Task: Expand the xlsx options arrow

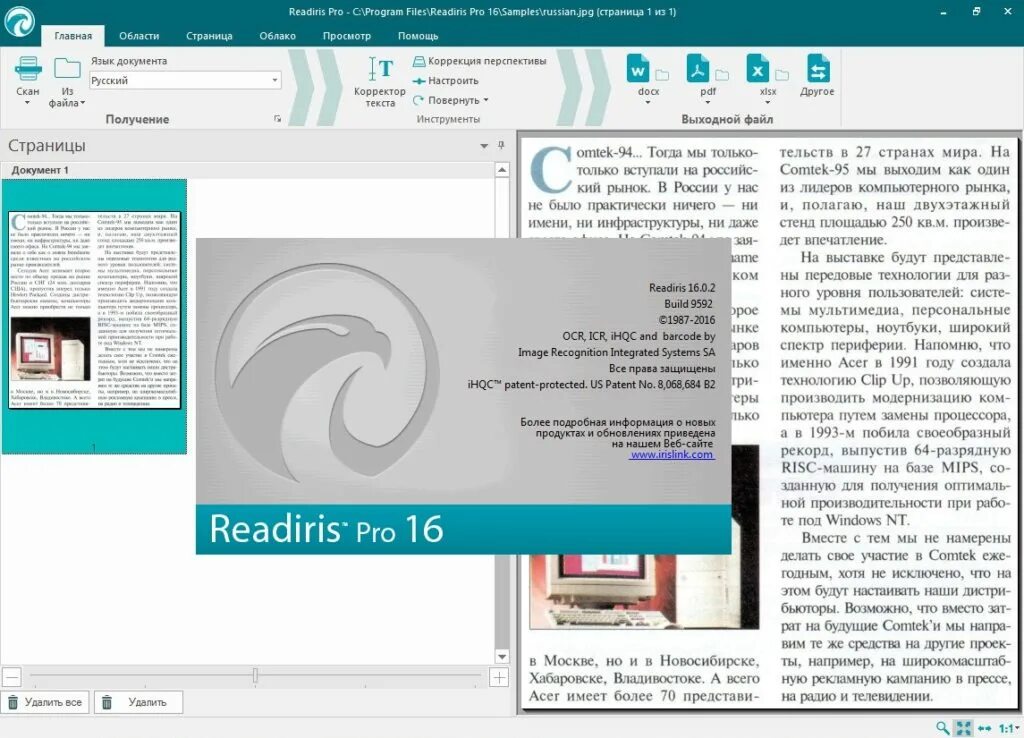Action: pos(768,103)
